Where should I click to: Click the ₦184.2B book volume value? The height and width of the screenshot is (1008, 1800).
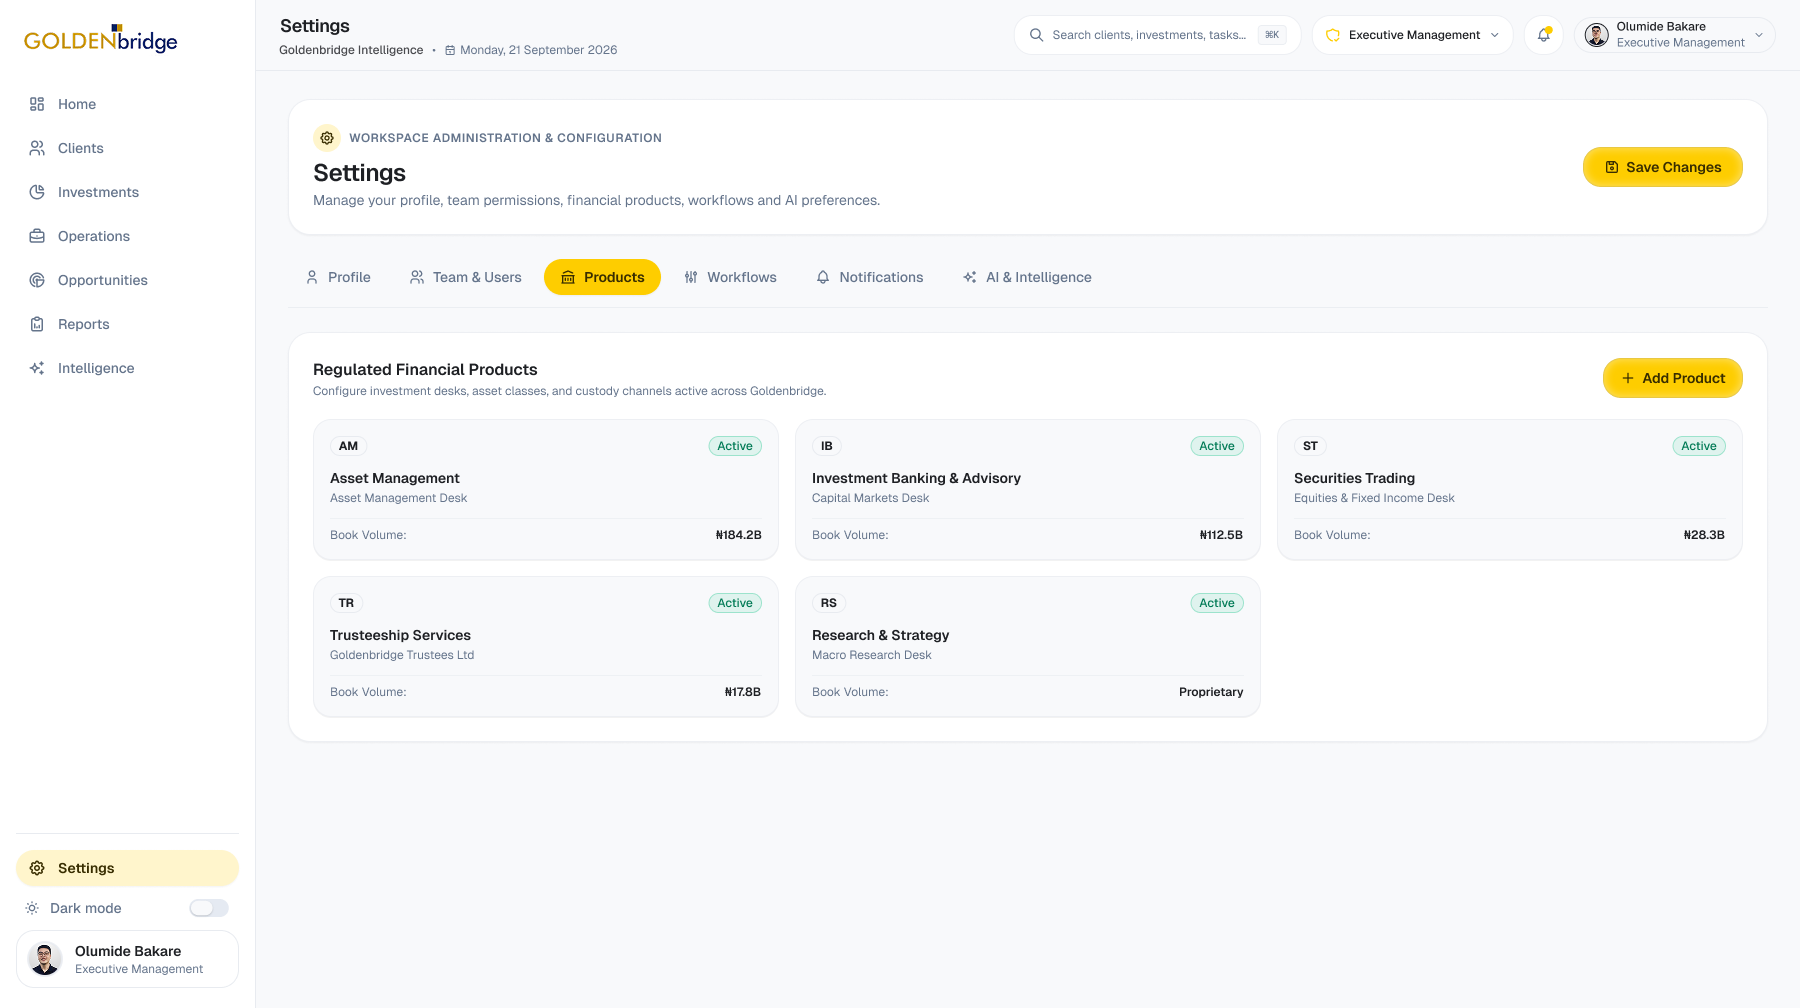[x=739, y=535]
